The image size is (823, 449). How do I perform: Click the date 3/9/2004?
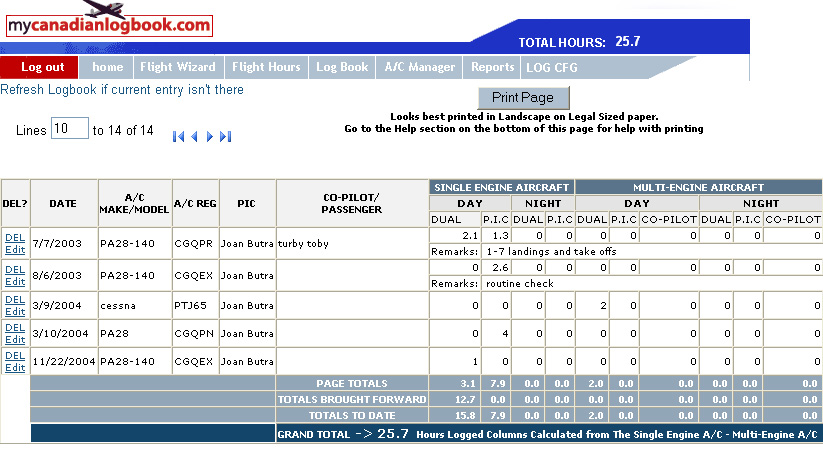pyautogui.click(x=57, y=306)
